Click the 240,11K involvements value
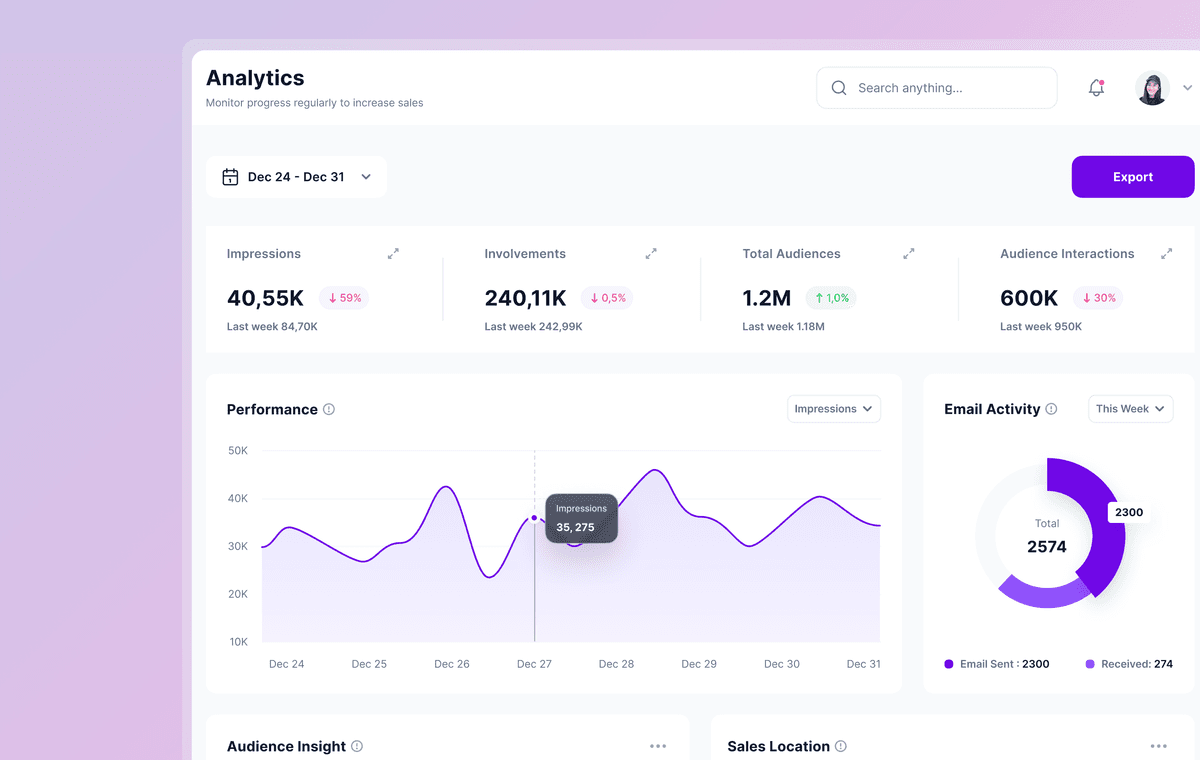The height and width of the screenshot is (760, 1200). 526,298
